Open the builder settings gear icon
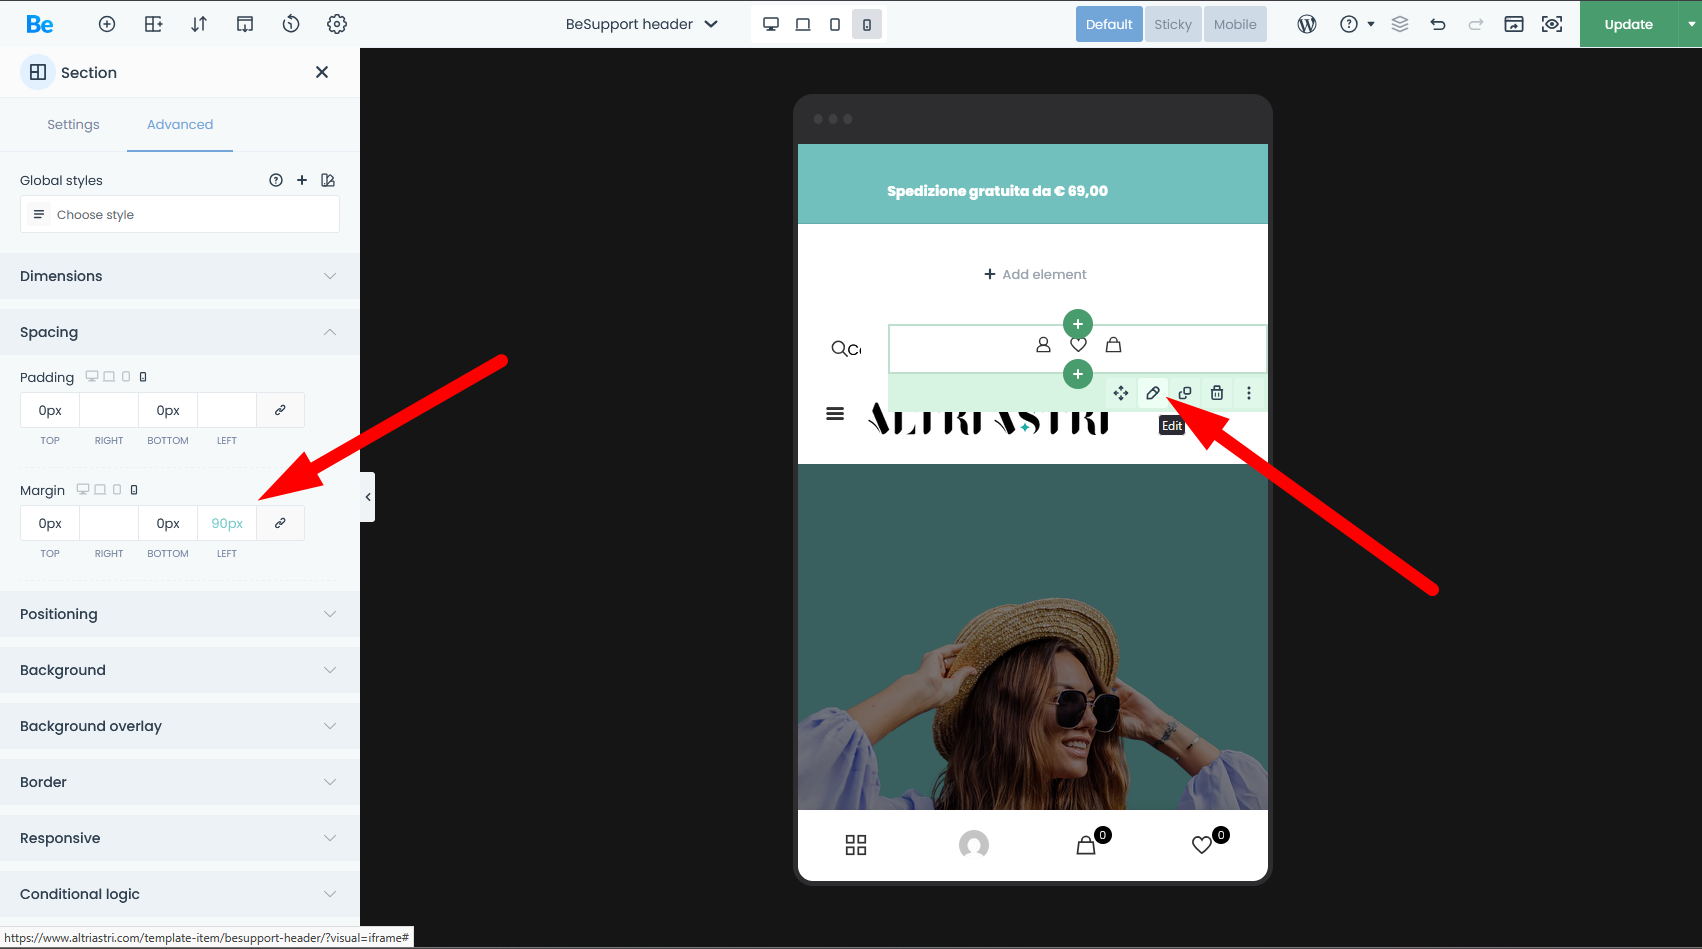The height and width of the screenshot is (949, 1702). [337, 24]
